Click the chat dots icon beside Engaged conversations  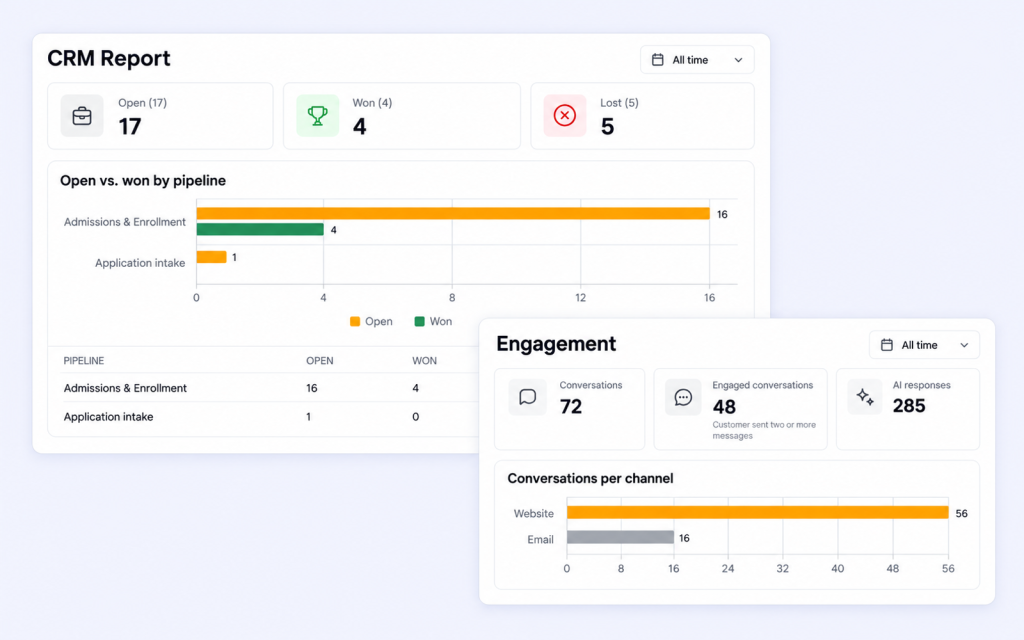(x=683, y=397)
